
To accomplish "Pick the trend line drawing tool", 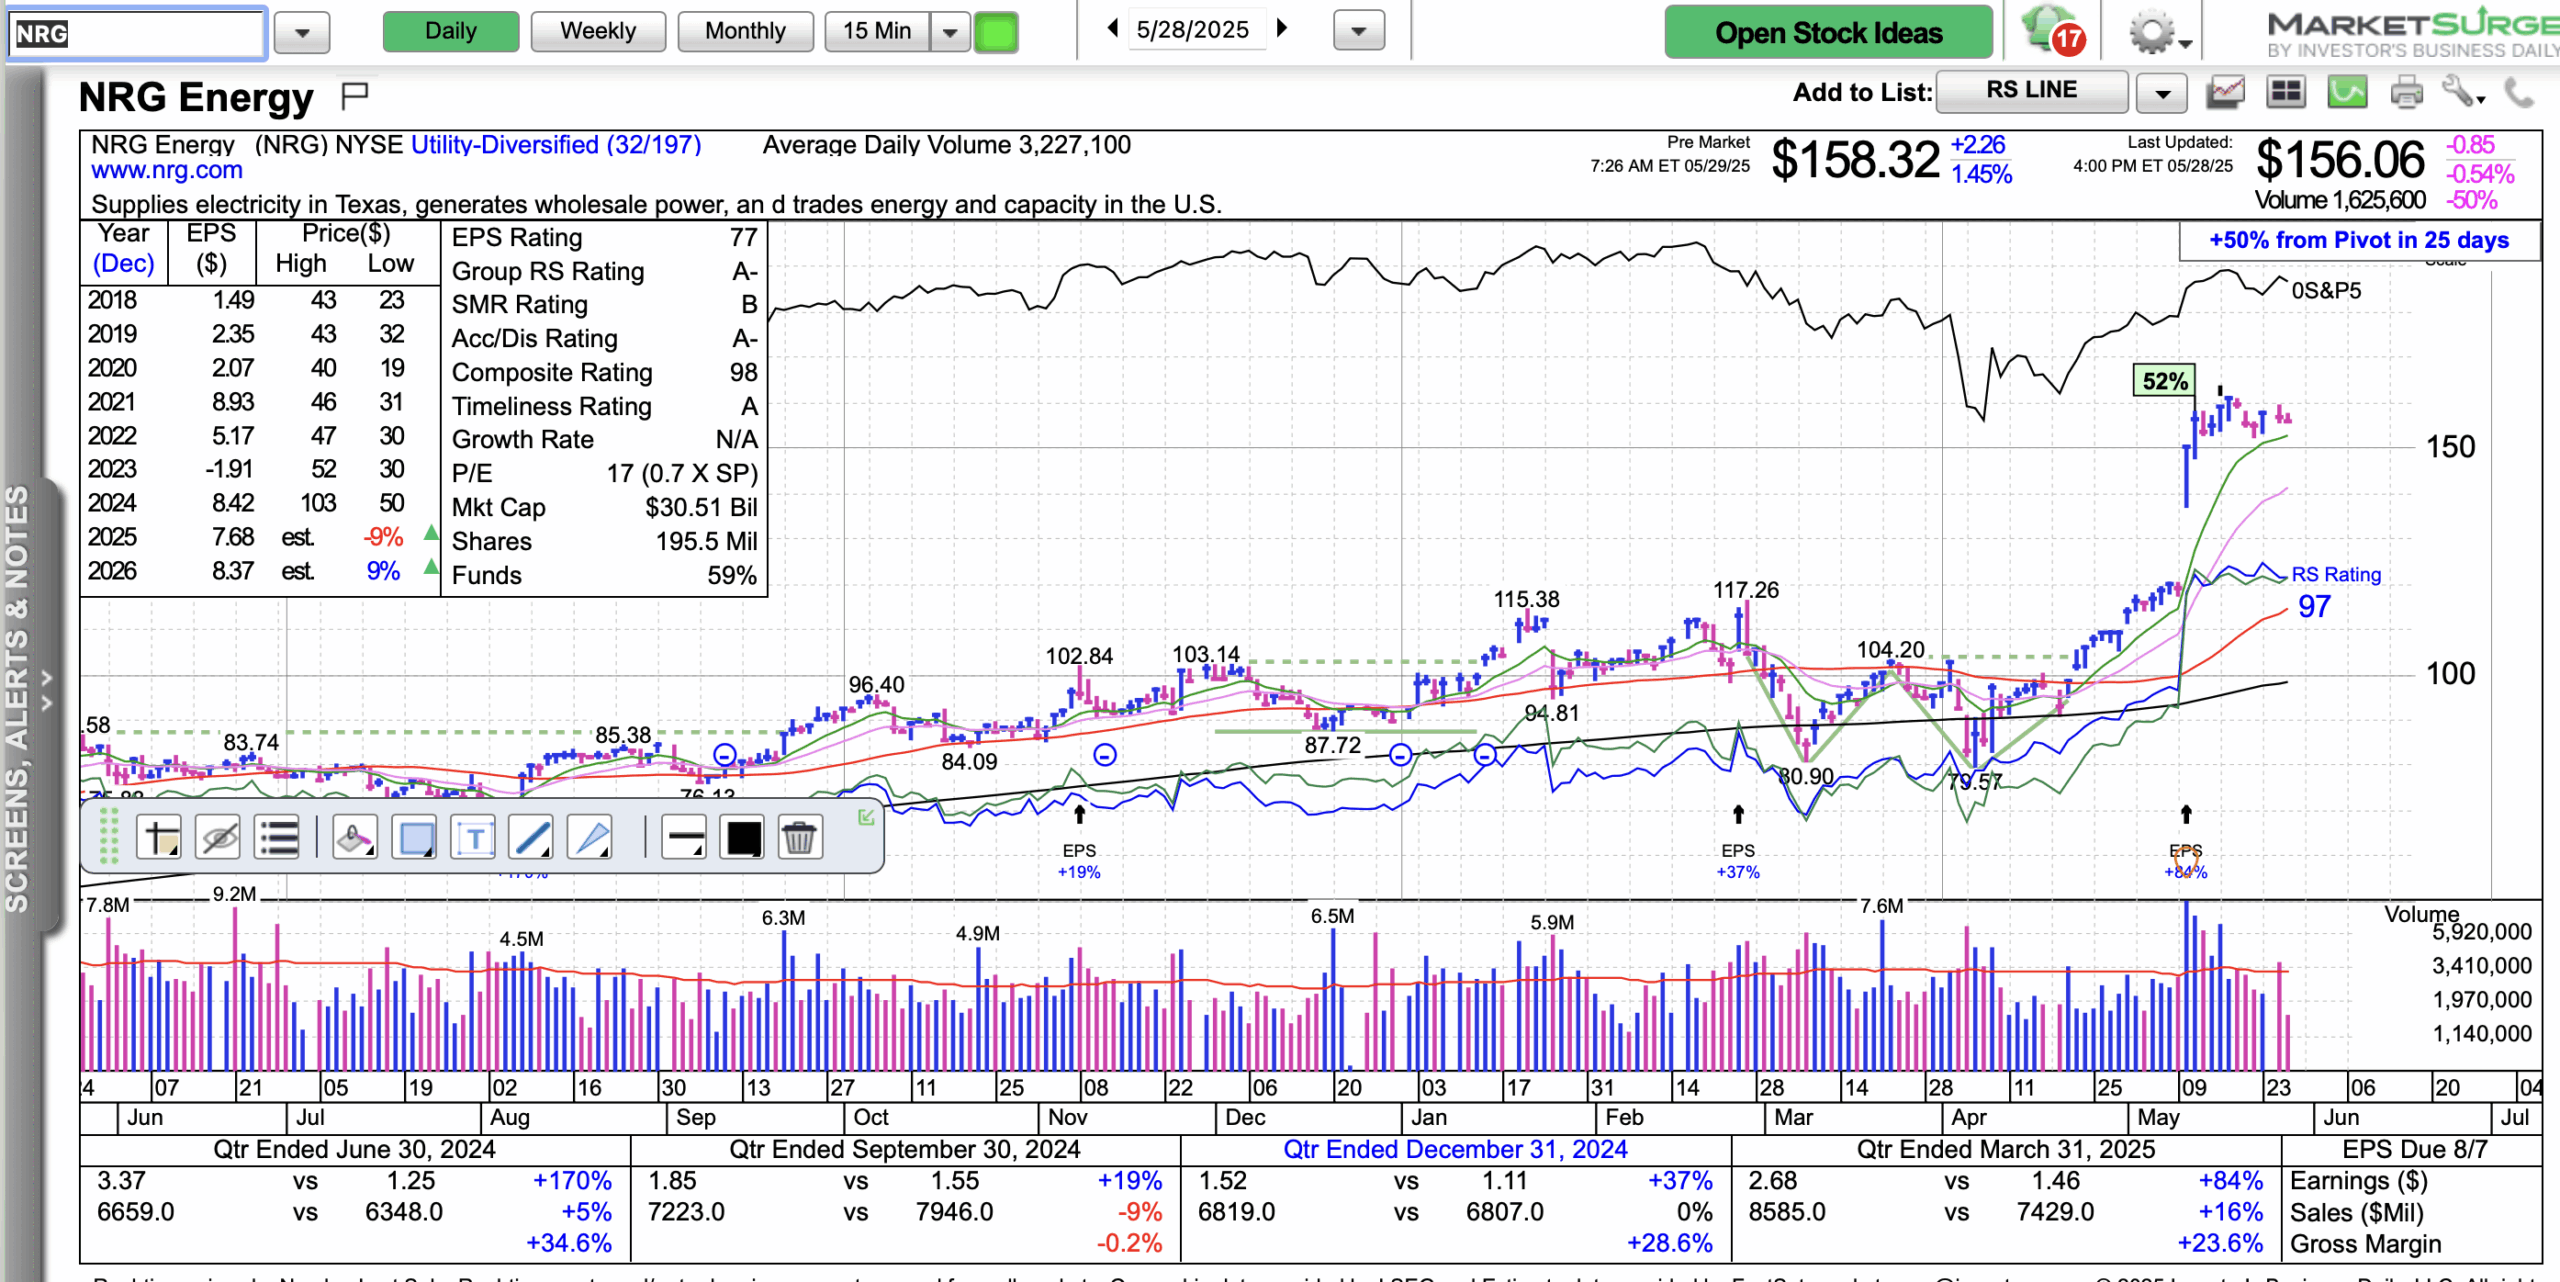I will [531, 838].
